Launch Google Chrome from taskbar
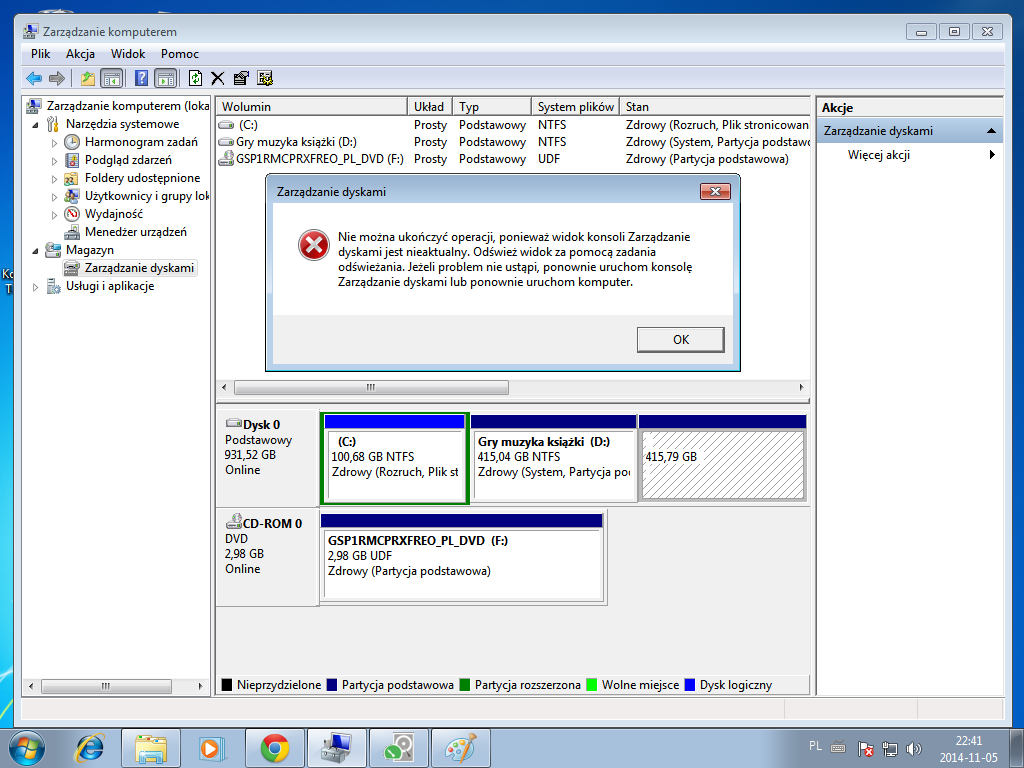The width and height of the screenshot is (1024, 768). click(x=274, y=748)
